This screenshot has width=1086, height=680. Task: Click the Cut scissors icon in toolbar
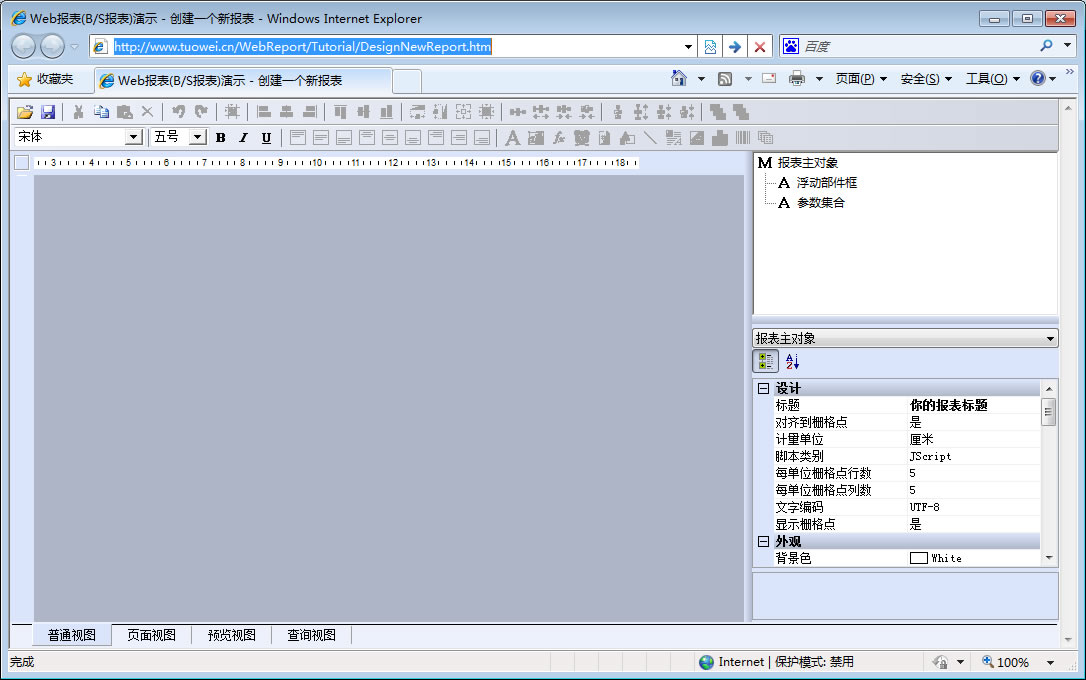point(78,112)
